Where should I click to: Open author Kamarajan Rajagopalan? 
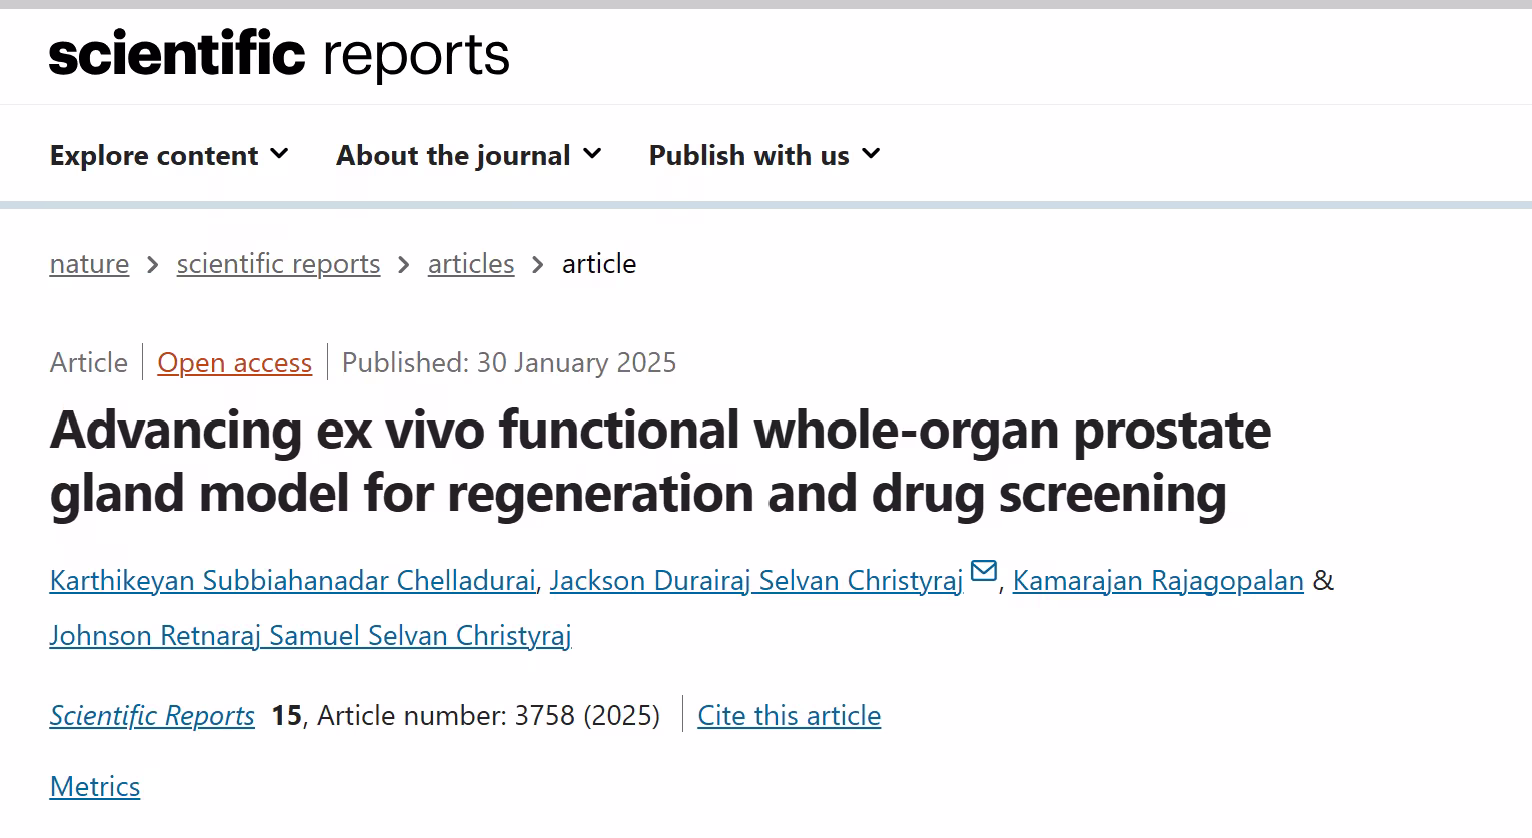(1158, 581)
